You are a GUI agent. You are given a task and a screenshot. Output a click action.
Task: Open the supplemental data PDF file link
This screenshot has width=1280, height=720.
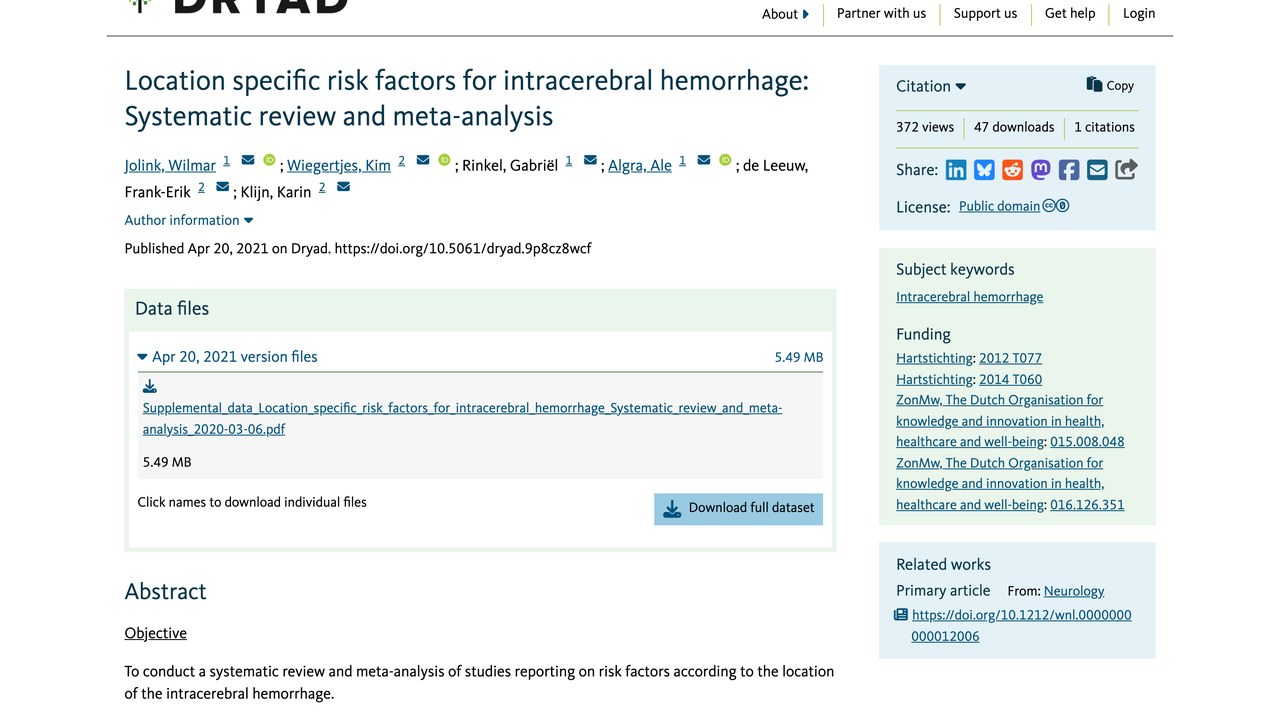coord(462,419)
